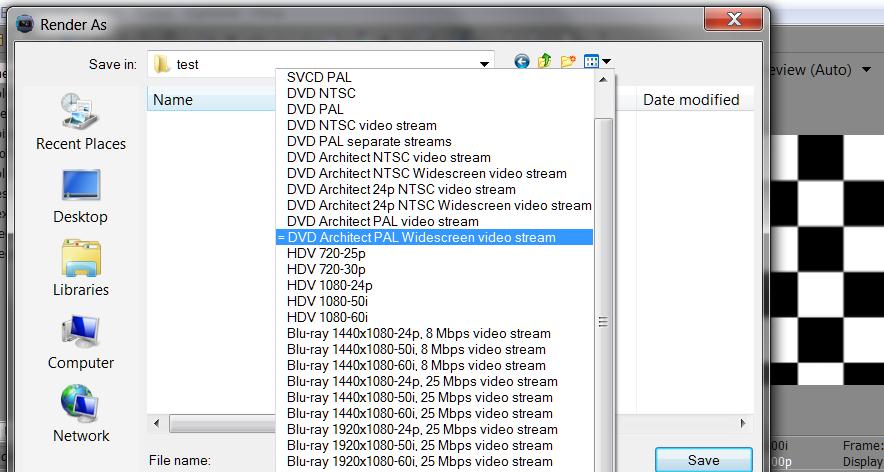The width and height of the screenshot is (884, 472).
Task: Sort files by Date modified column
Action: 695,100
